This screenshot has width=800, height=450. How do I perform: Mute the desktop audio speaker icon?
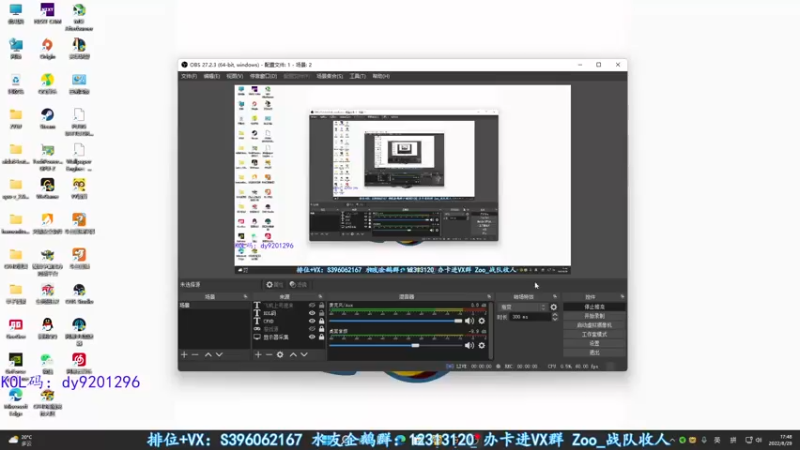469,345
